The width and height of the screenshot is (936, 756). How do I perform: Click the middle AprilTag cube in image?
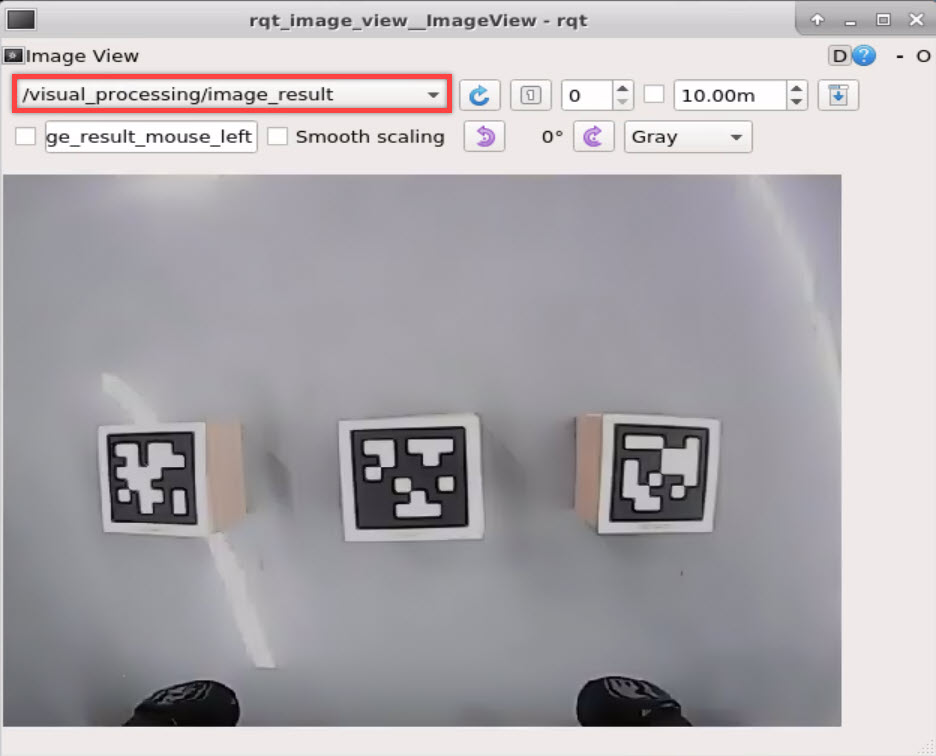(x=411, y=477)
